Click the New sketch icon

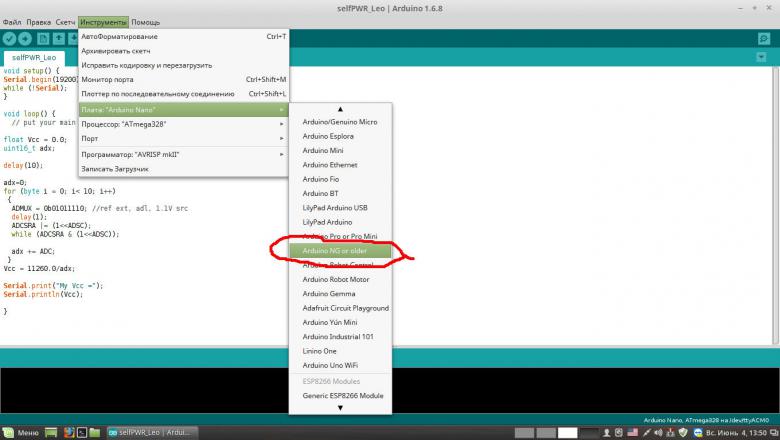43,39
